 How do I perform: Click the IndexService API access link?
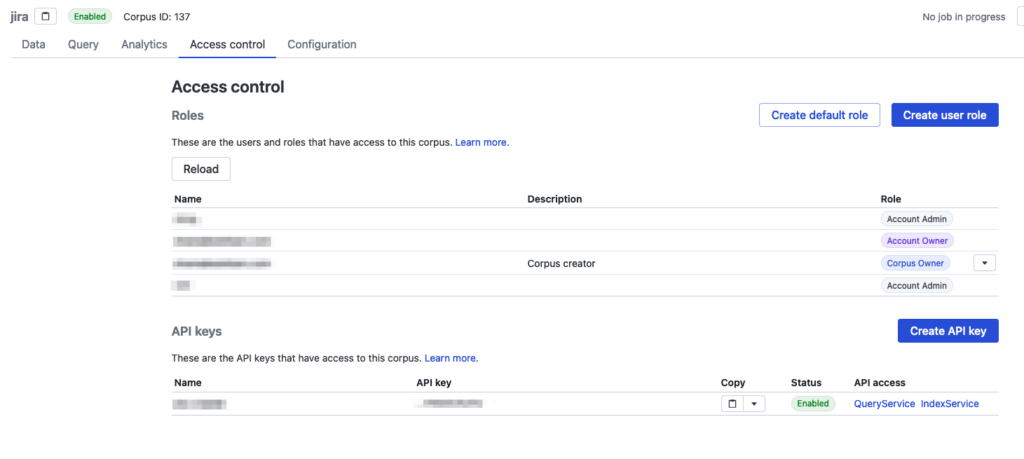[949, 404]
